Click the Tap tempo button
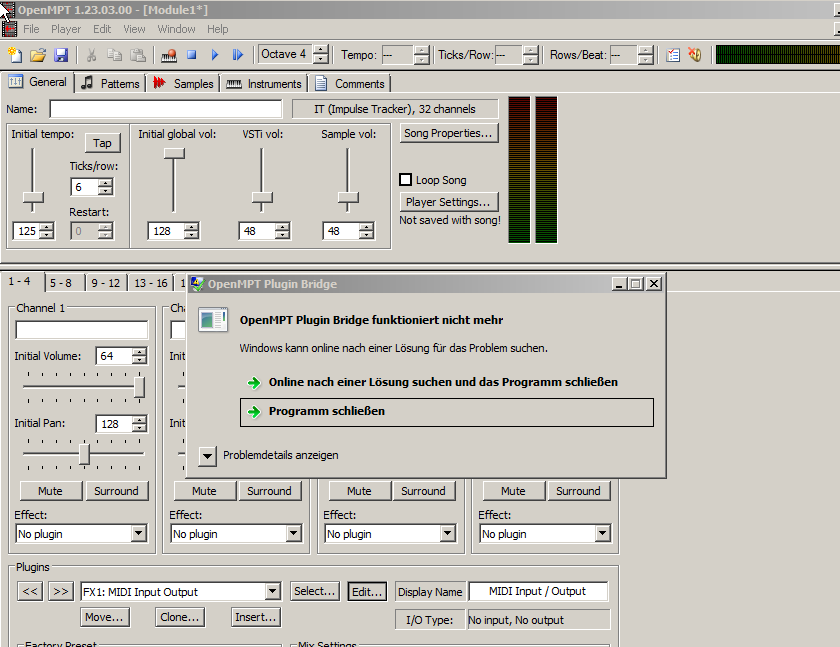840x647 pixels. click(x=102, y=143)
